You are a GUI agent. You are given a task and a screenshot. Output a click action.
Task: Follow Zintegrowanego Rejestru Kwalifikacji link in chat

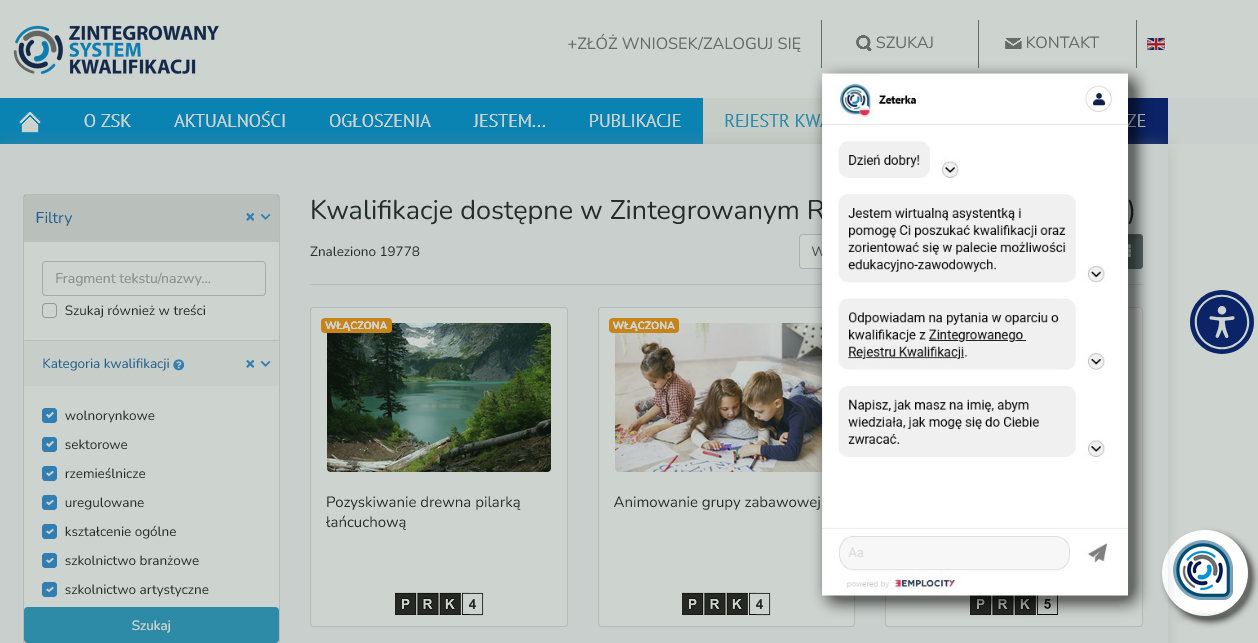(x=937, y=343)
